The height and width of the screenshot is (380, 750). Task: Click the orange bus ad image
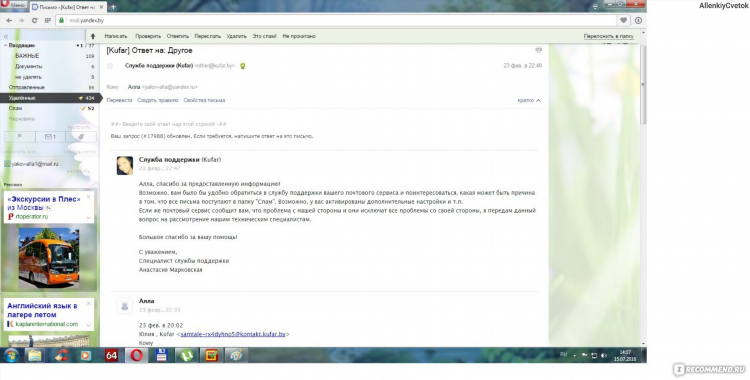pyautogui.click(x=49, y=257)
